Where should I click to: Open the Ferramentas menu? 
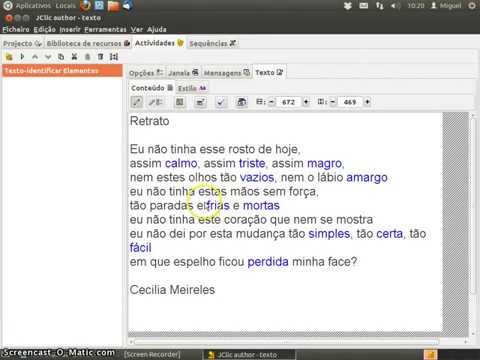tap(105, 29)
